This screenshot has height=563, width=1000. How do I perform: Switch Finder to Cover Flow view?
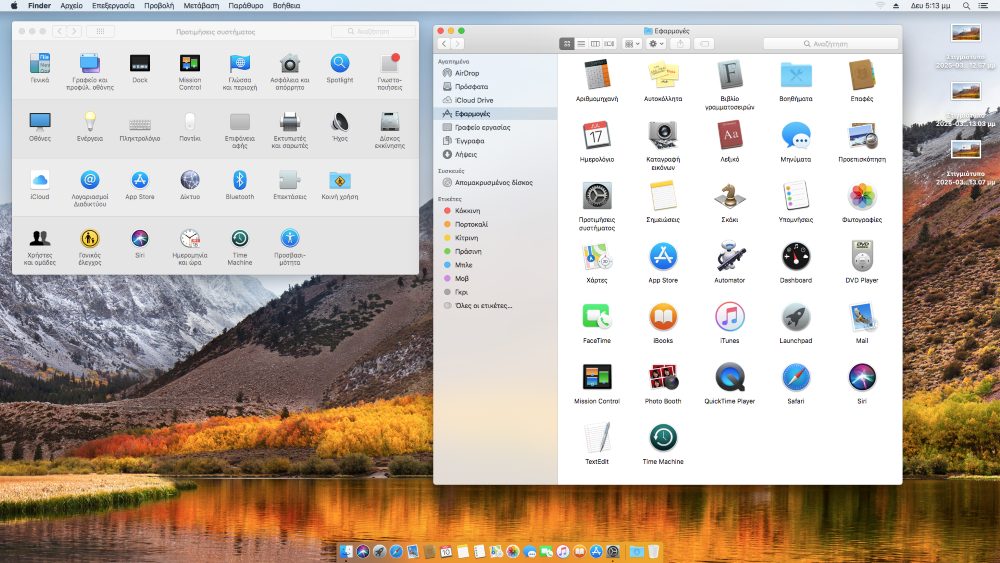[609, 44]
